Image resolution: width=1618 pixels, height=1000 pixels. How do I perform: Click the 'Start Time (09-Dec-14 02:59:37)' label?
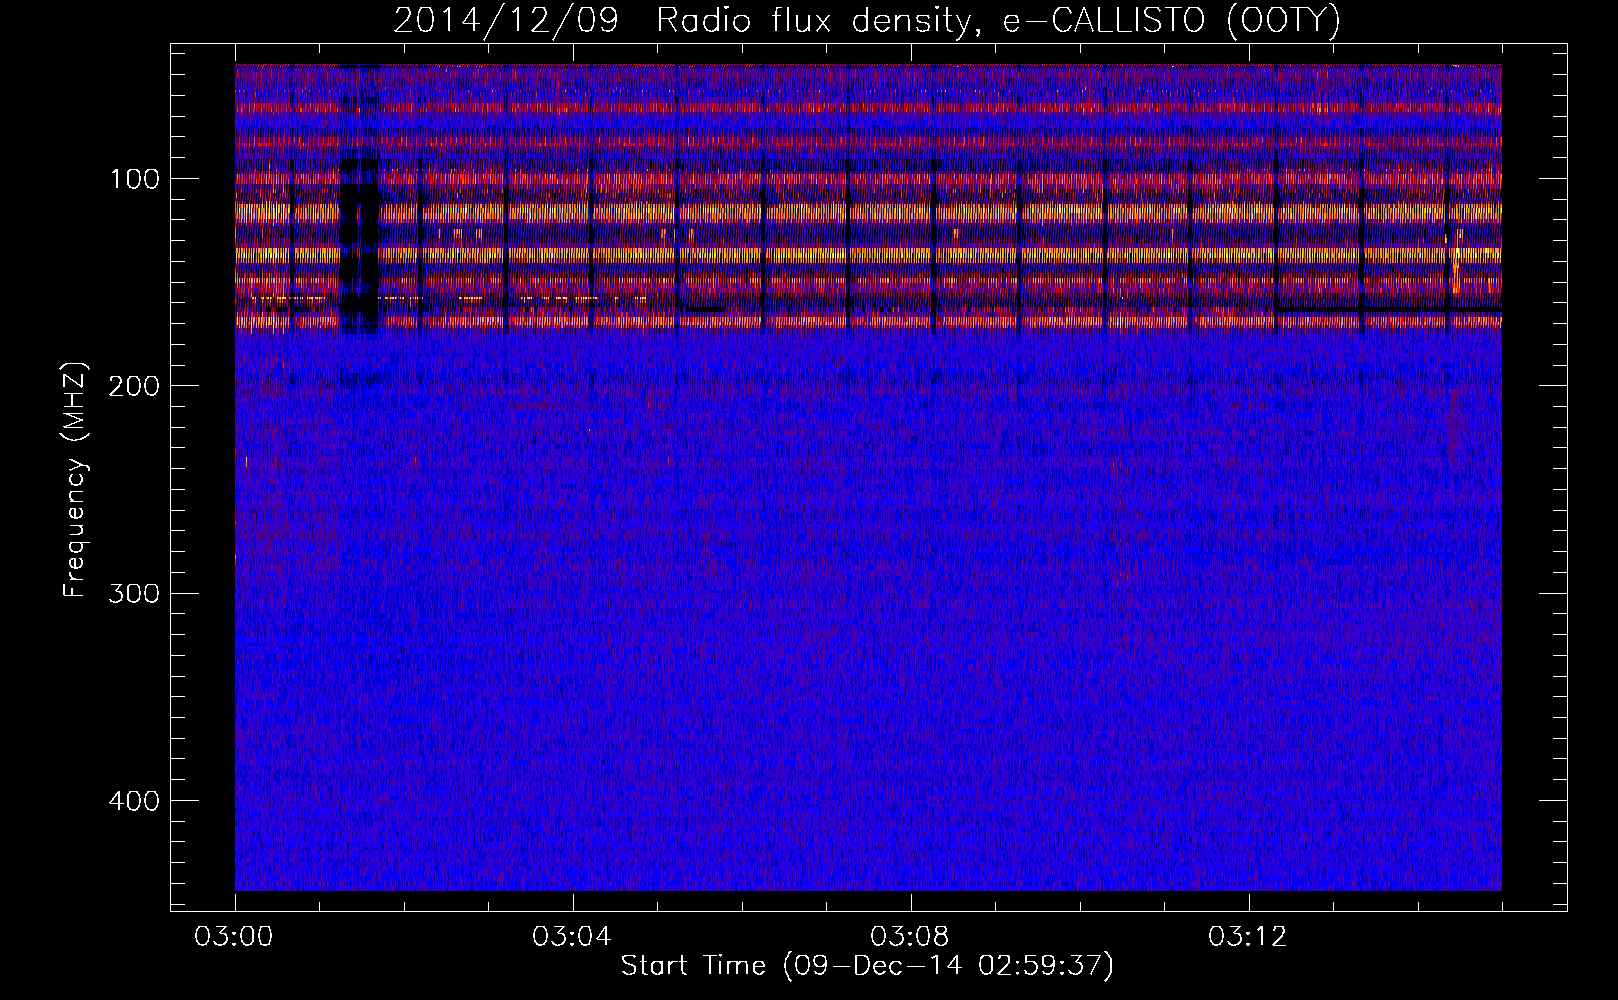point(867,966)
